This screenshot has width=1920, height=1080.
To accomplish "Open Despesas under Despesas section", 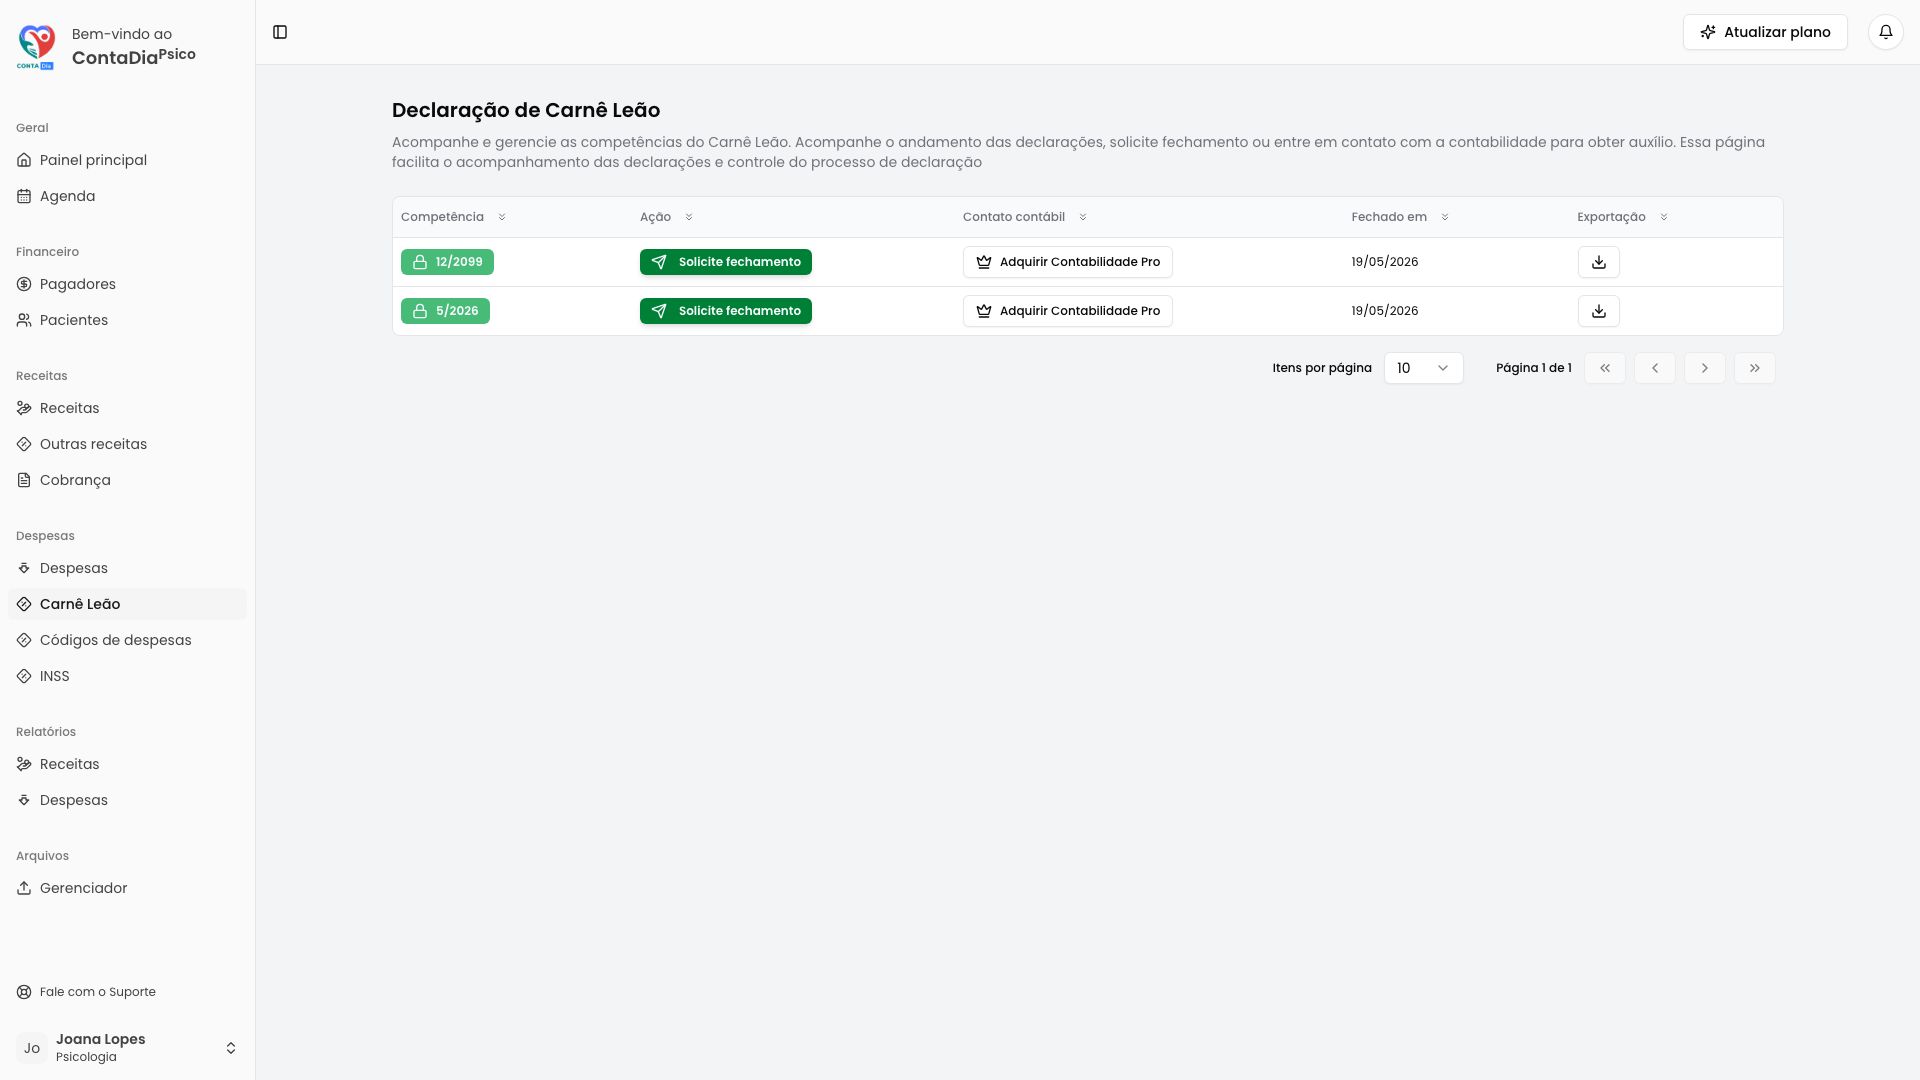I will (127, 568).
